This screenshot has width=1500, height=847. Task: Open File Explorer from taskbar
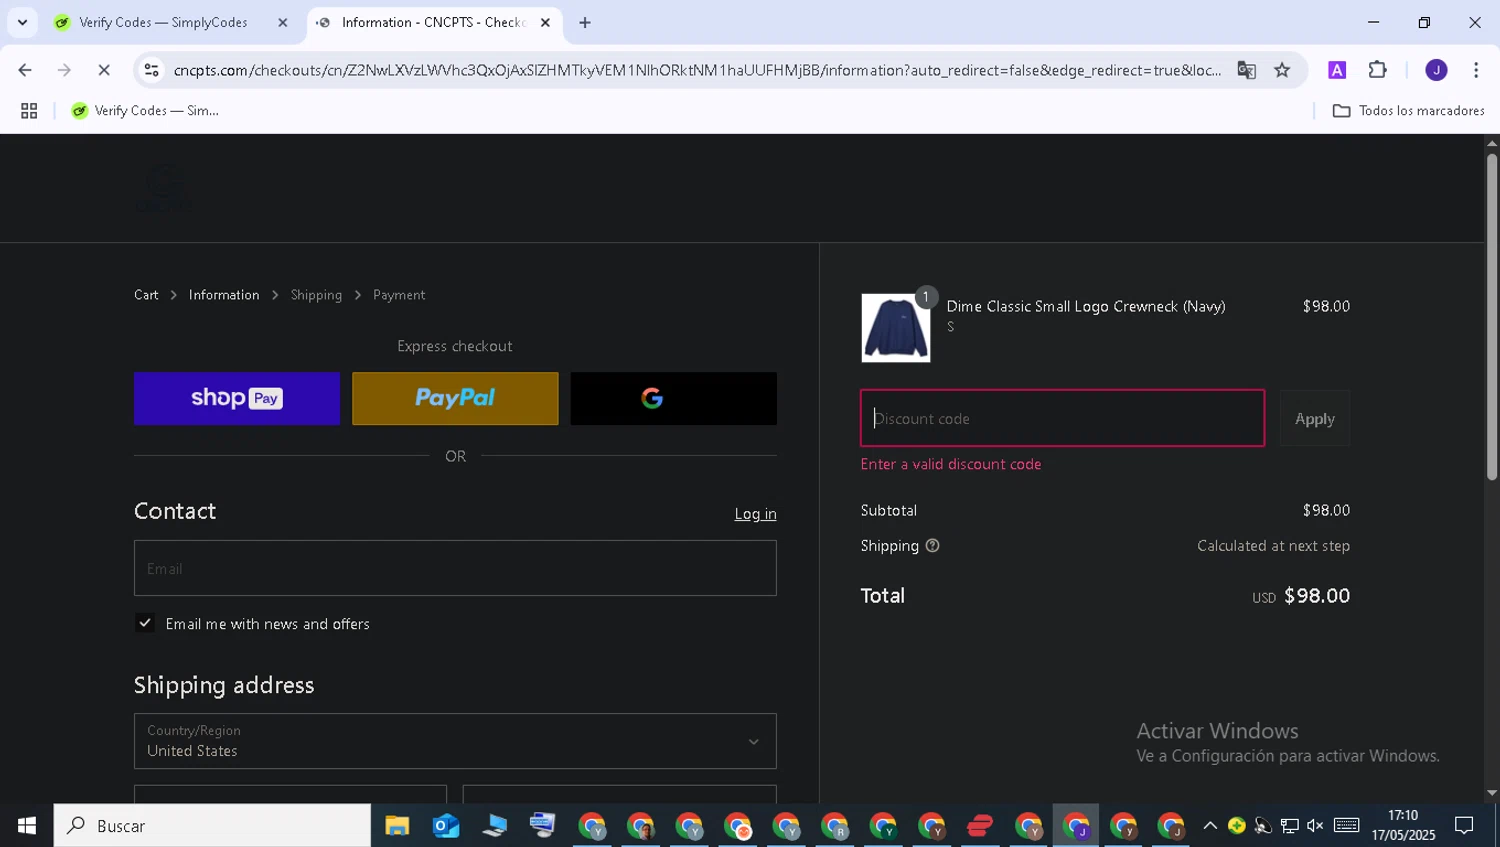click(x=397, y=826)
